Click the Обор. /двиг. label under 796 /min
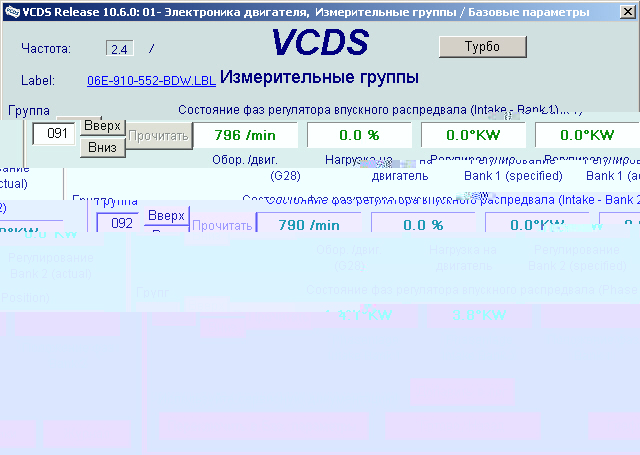 245,160
